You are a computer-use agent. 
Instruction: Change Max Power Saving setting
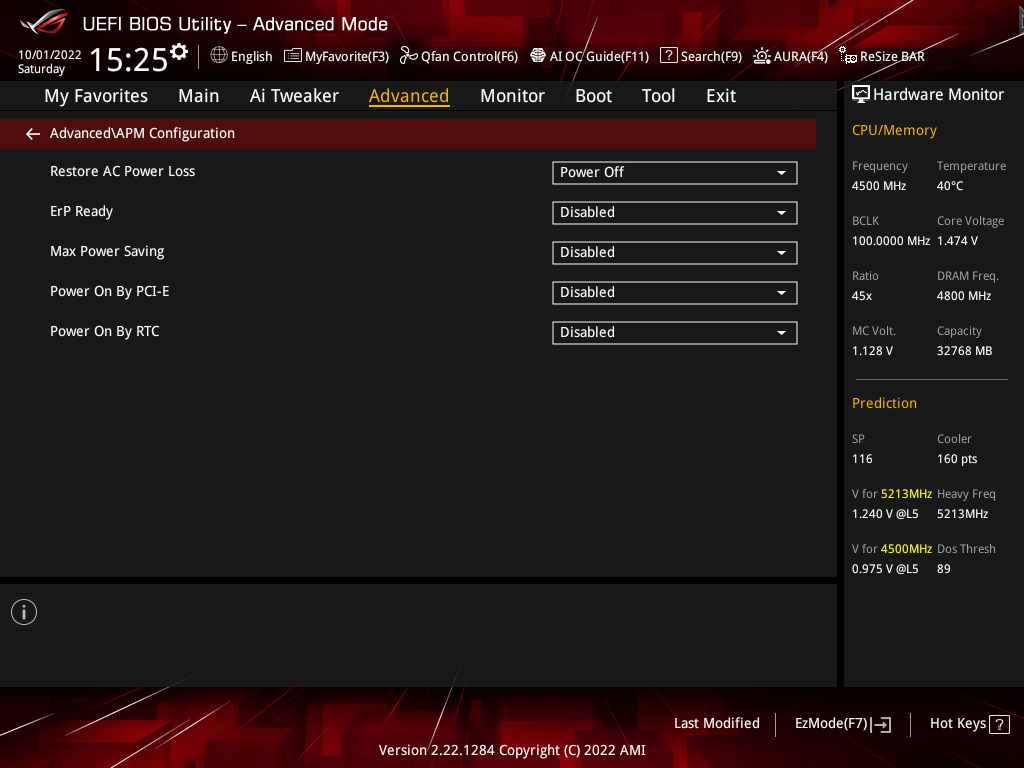[674, 253]
